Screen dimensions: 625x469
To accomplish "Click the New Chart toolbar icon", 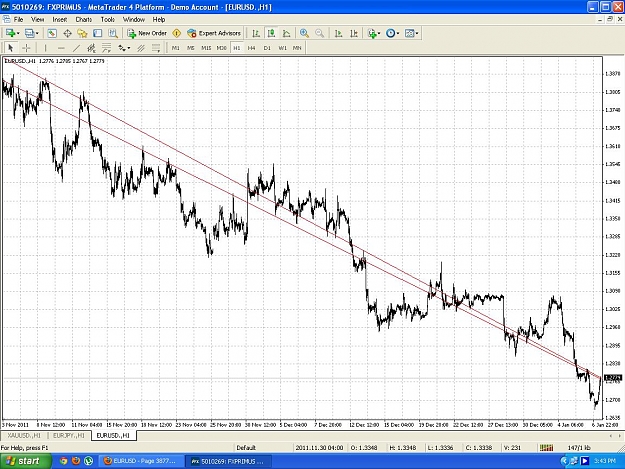I will tap(10, 33).
